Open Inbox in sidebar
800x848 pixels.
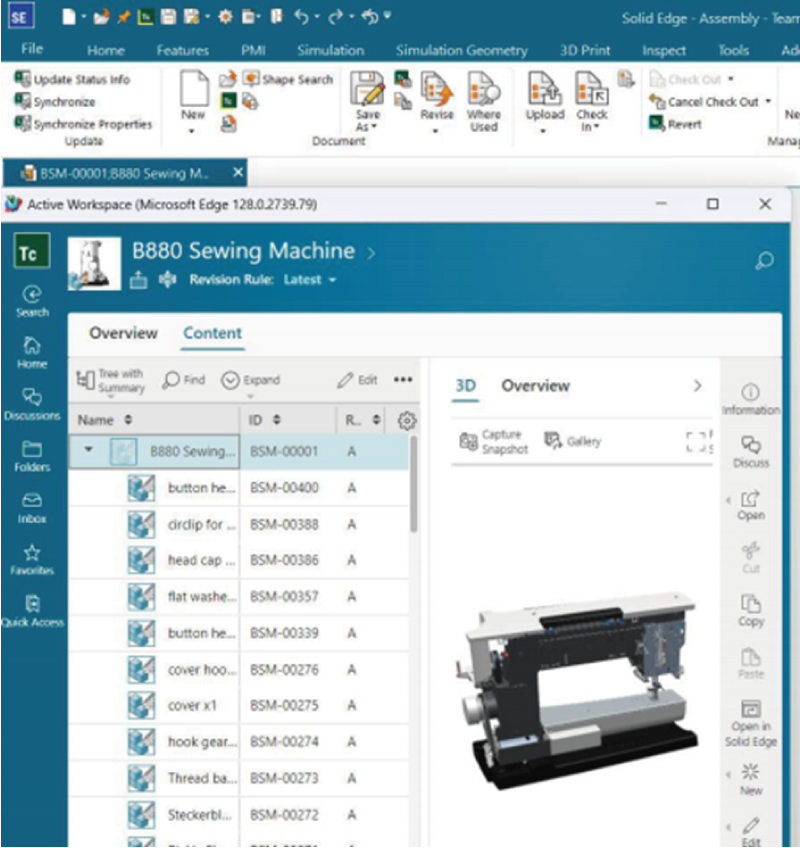pyautogui.click(x=32, y=508)
